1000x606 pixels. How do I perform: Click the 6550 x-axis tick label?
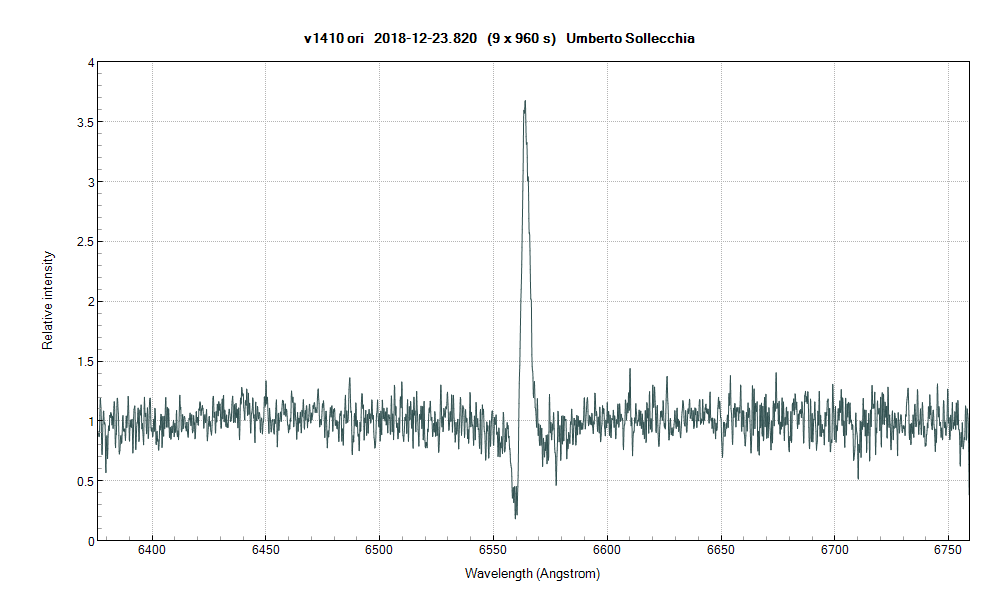click(x=493, y=550)
